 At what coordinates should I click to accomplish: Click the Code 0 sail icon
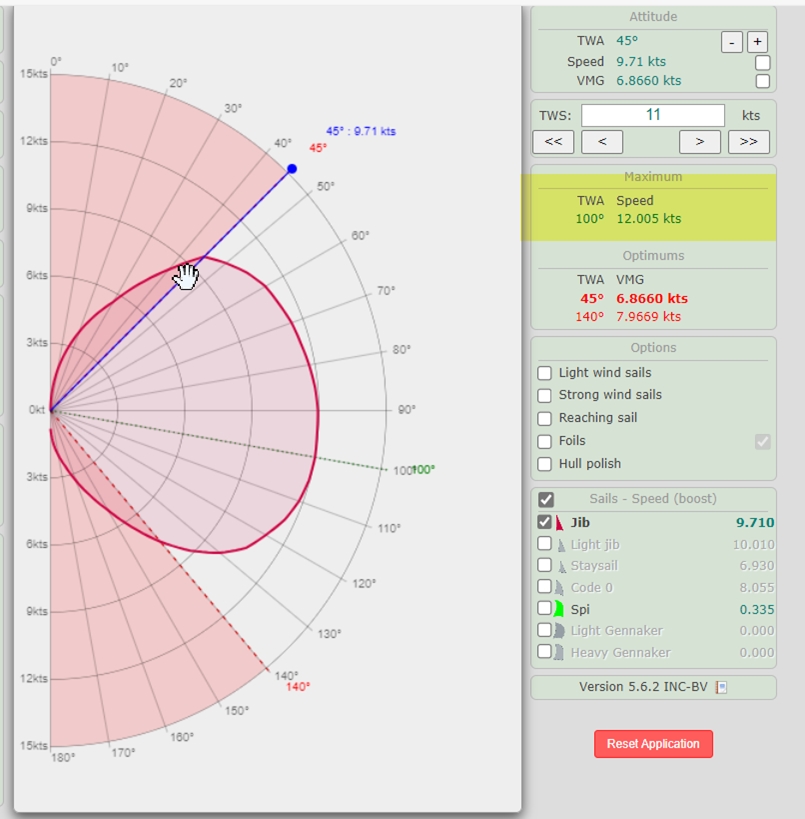[x=560, y=588]
